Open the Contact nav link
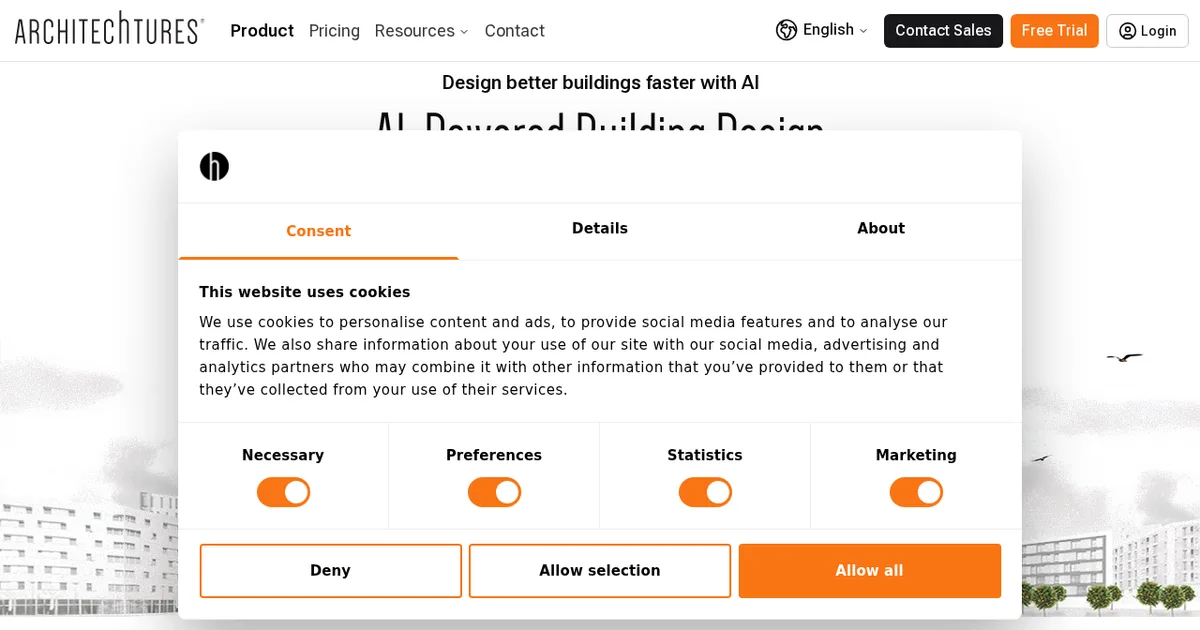The image size is (1200, 630). 514,31
